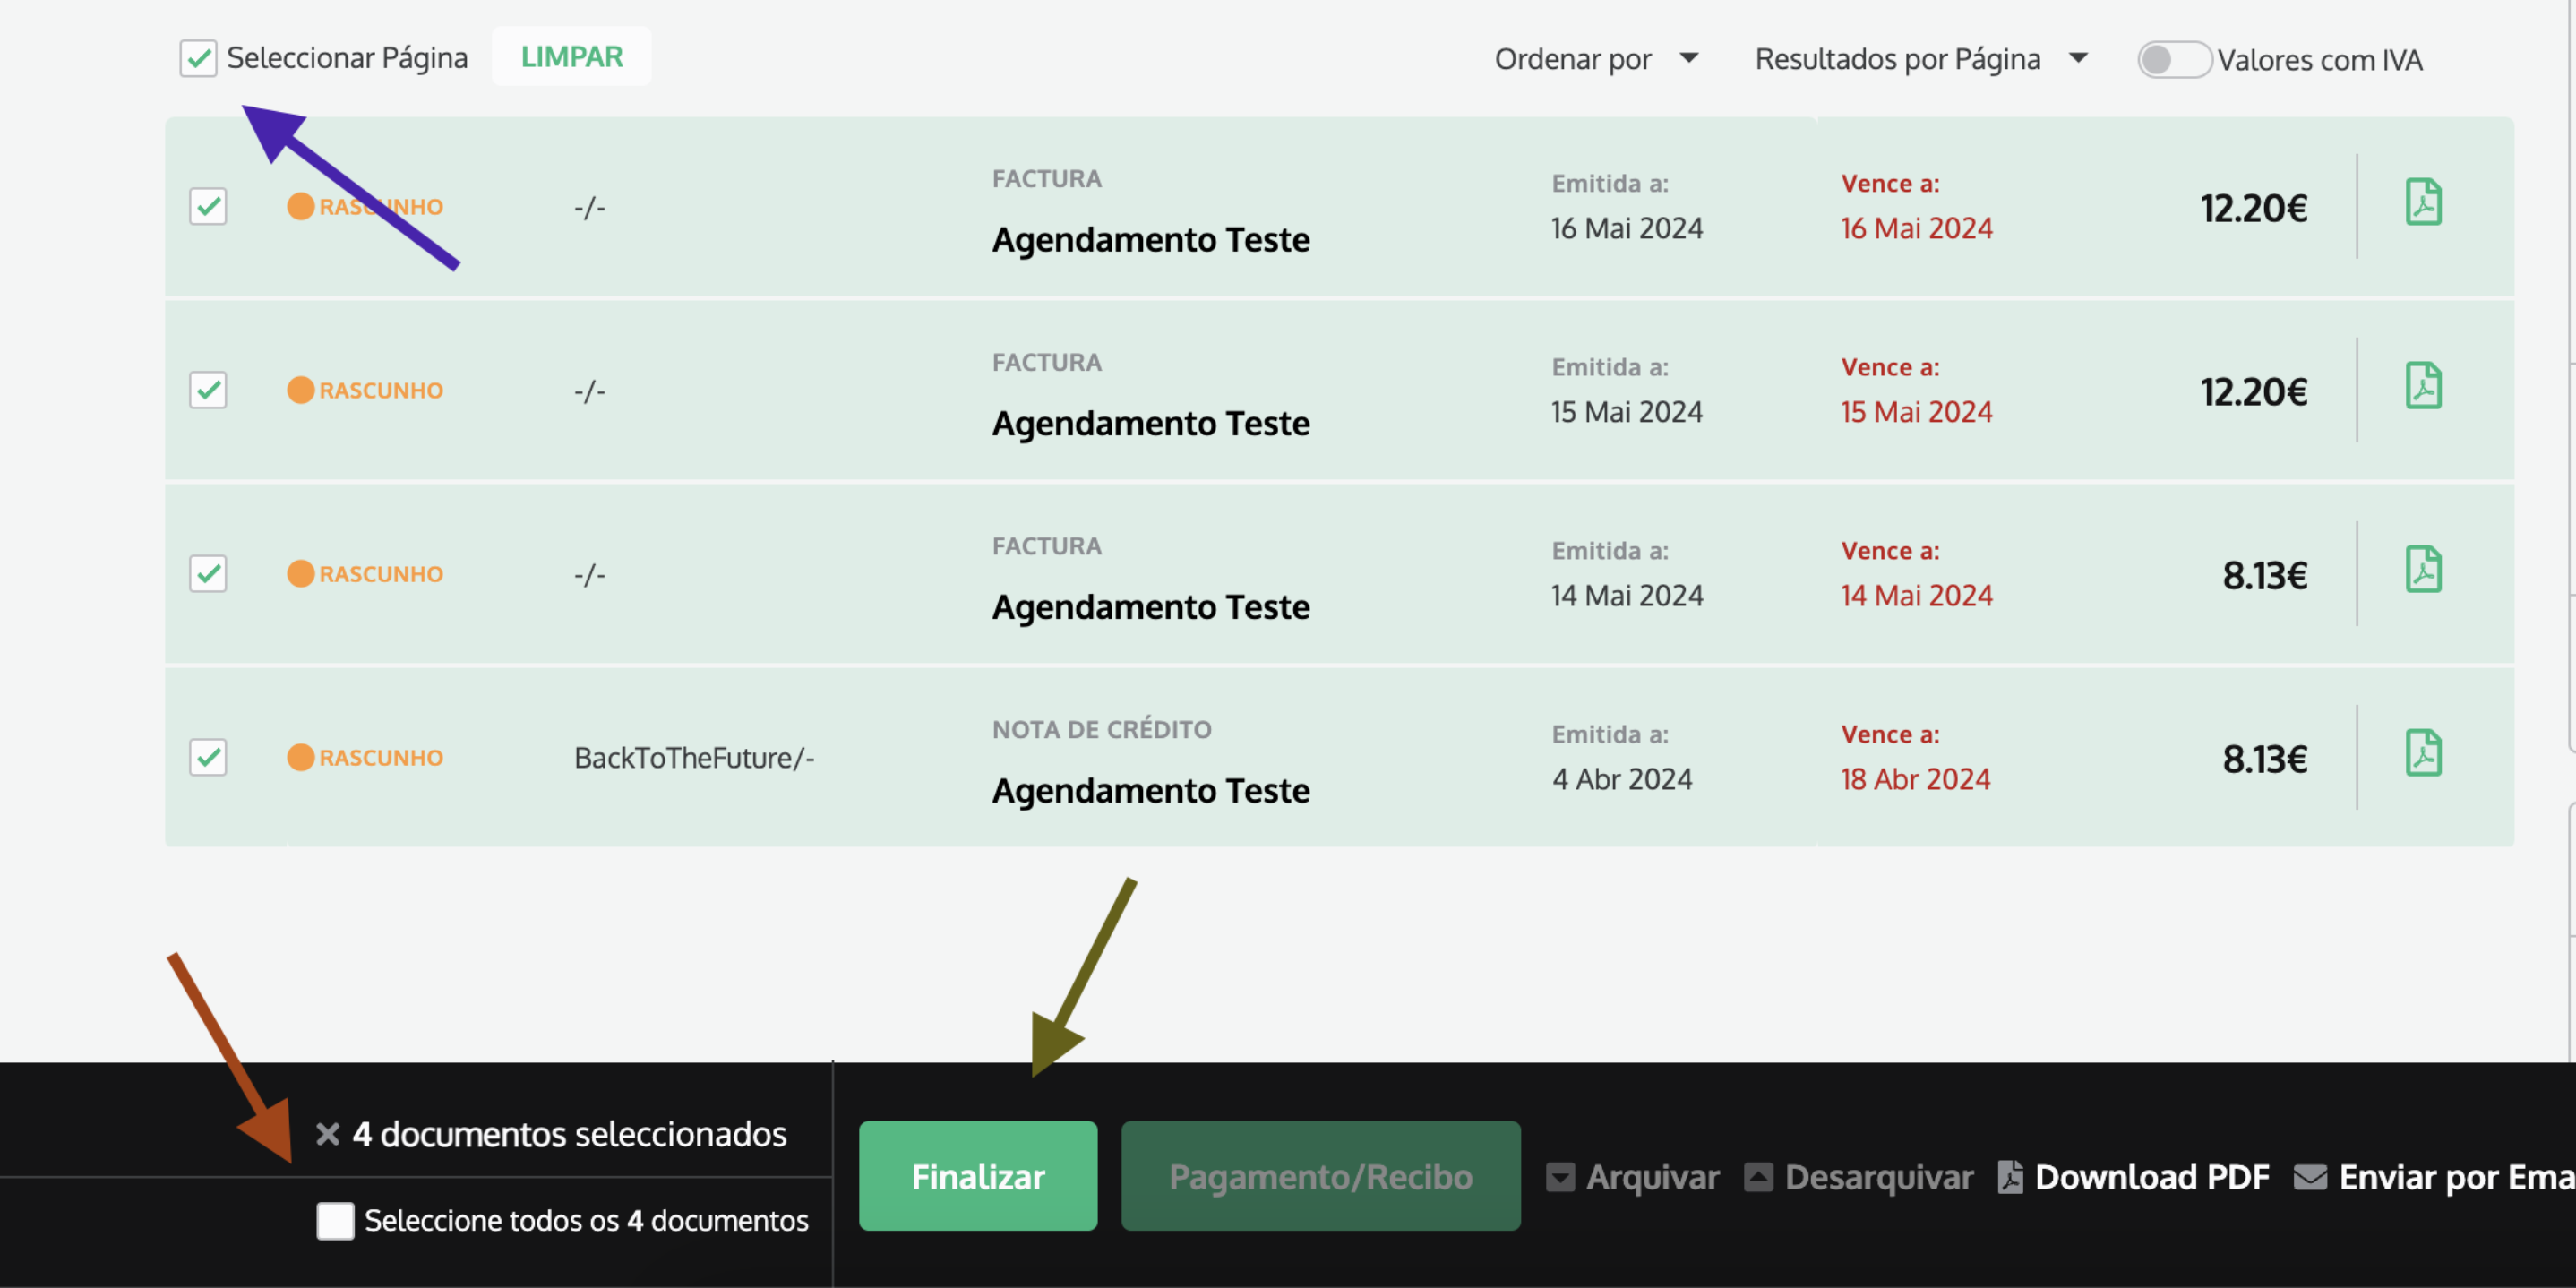Click the Pagamento/Recibo button
2576x1288 pixels.
click(1320, 1176)
